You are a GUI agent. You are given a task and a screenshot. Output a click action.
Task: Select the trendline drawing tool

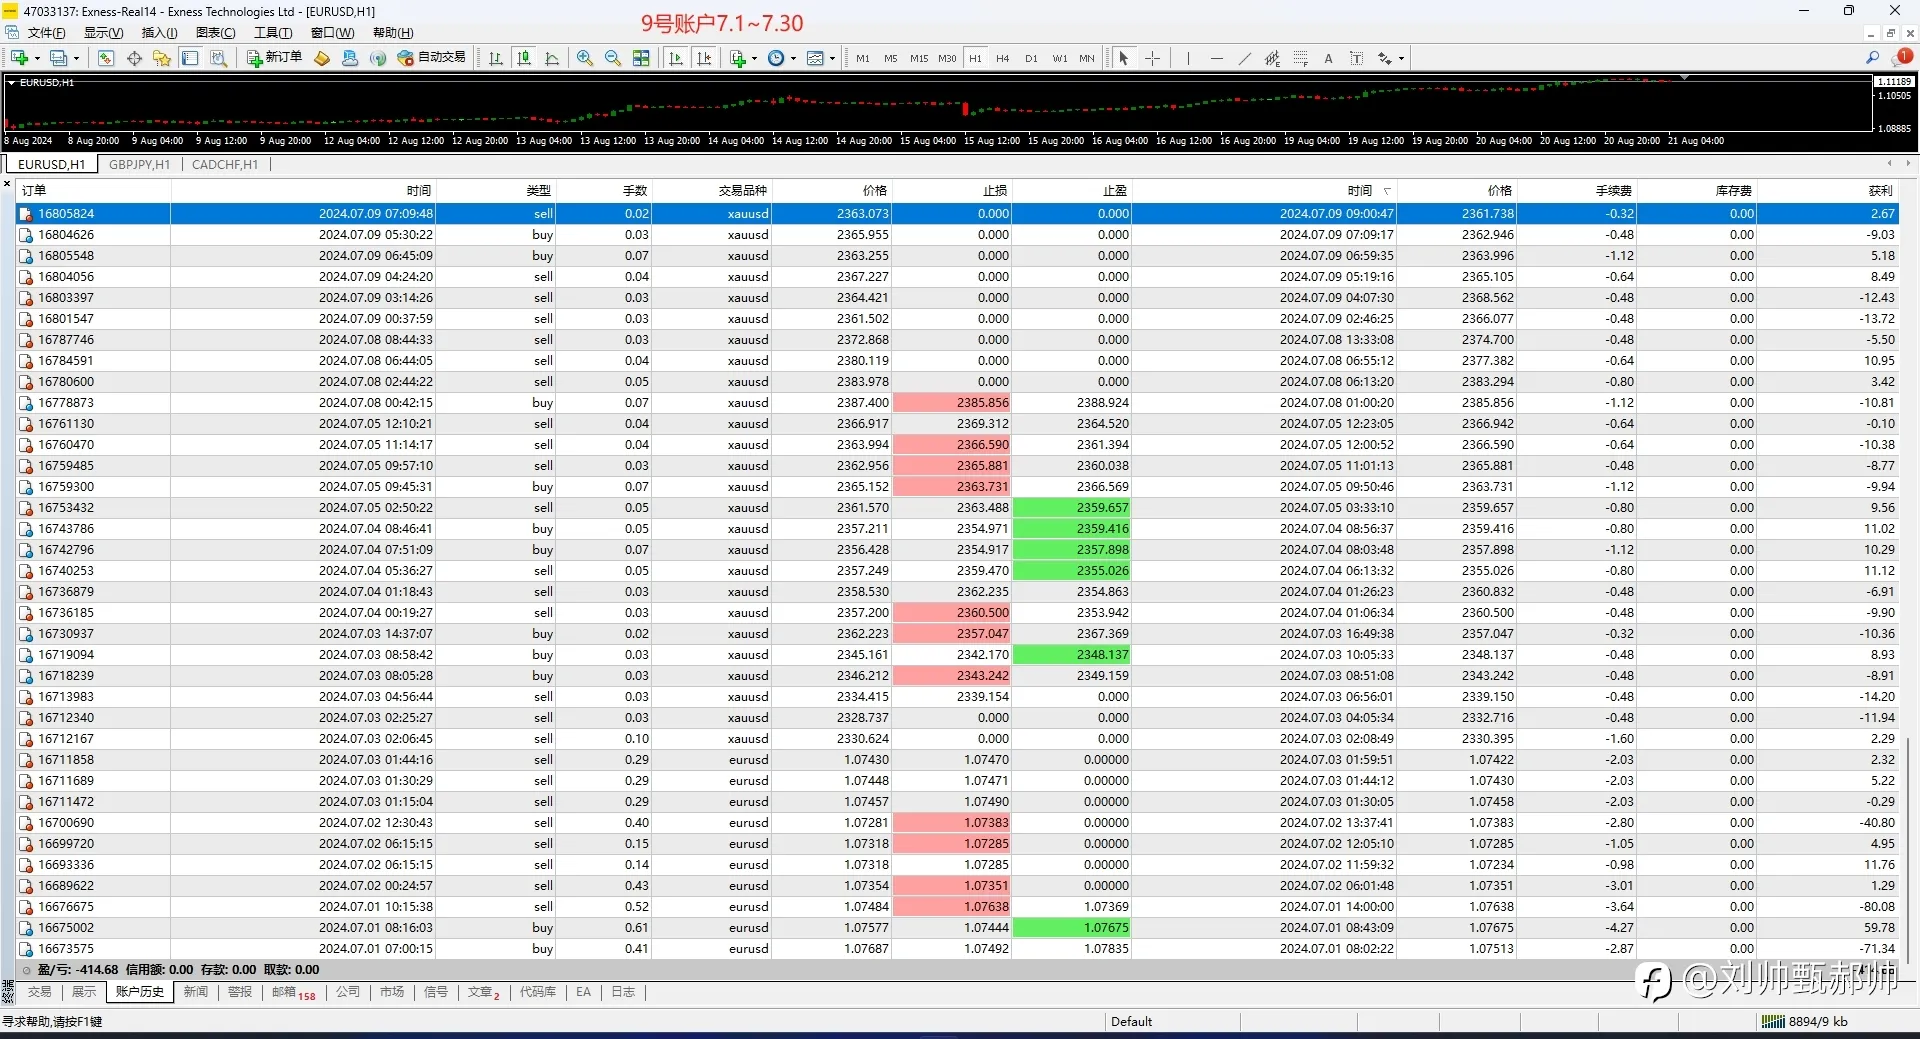tap(1244, 58)
